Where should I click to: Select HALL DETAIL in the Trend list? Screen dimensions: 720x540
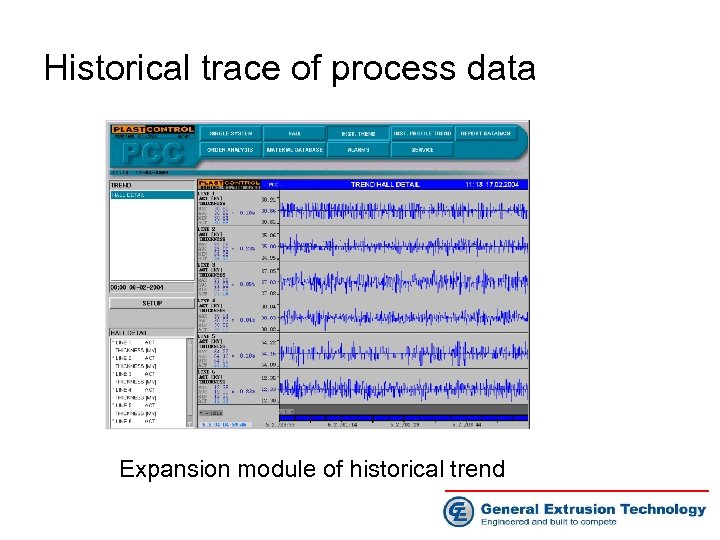(152, 195)
